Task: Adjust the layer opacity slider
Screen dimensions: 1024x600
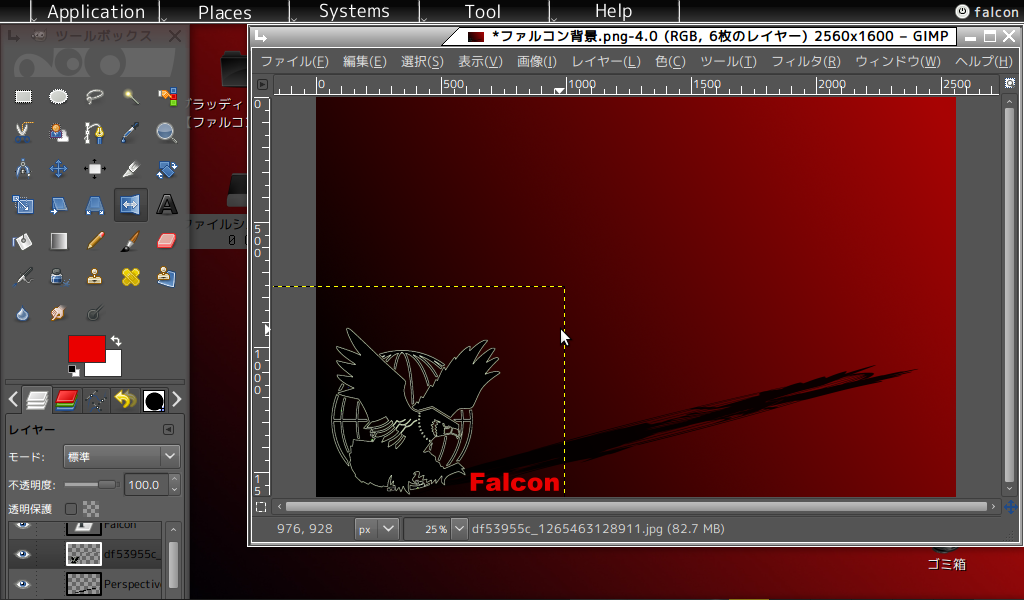Action: point(91,484)
